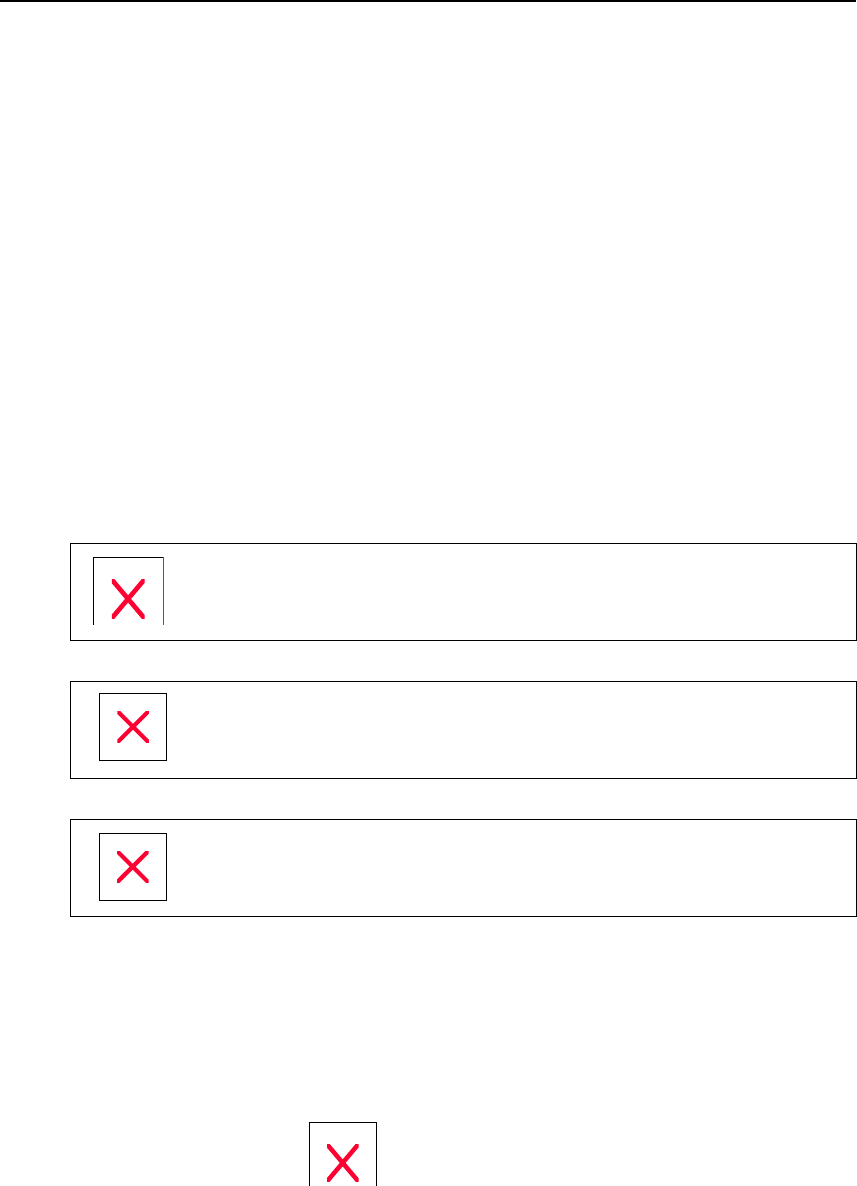This screenshot has width=857, height=1186.
Task: Click the missing image thumbnail in the middle box
Action: [133, 727]
